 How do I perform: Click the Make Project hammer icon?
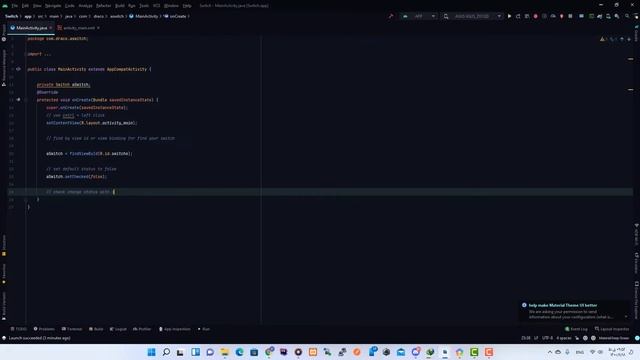pos(391,16)
